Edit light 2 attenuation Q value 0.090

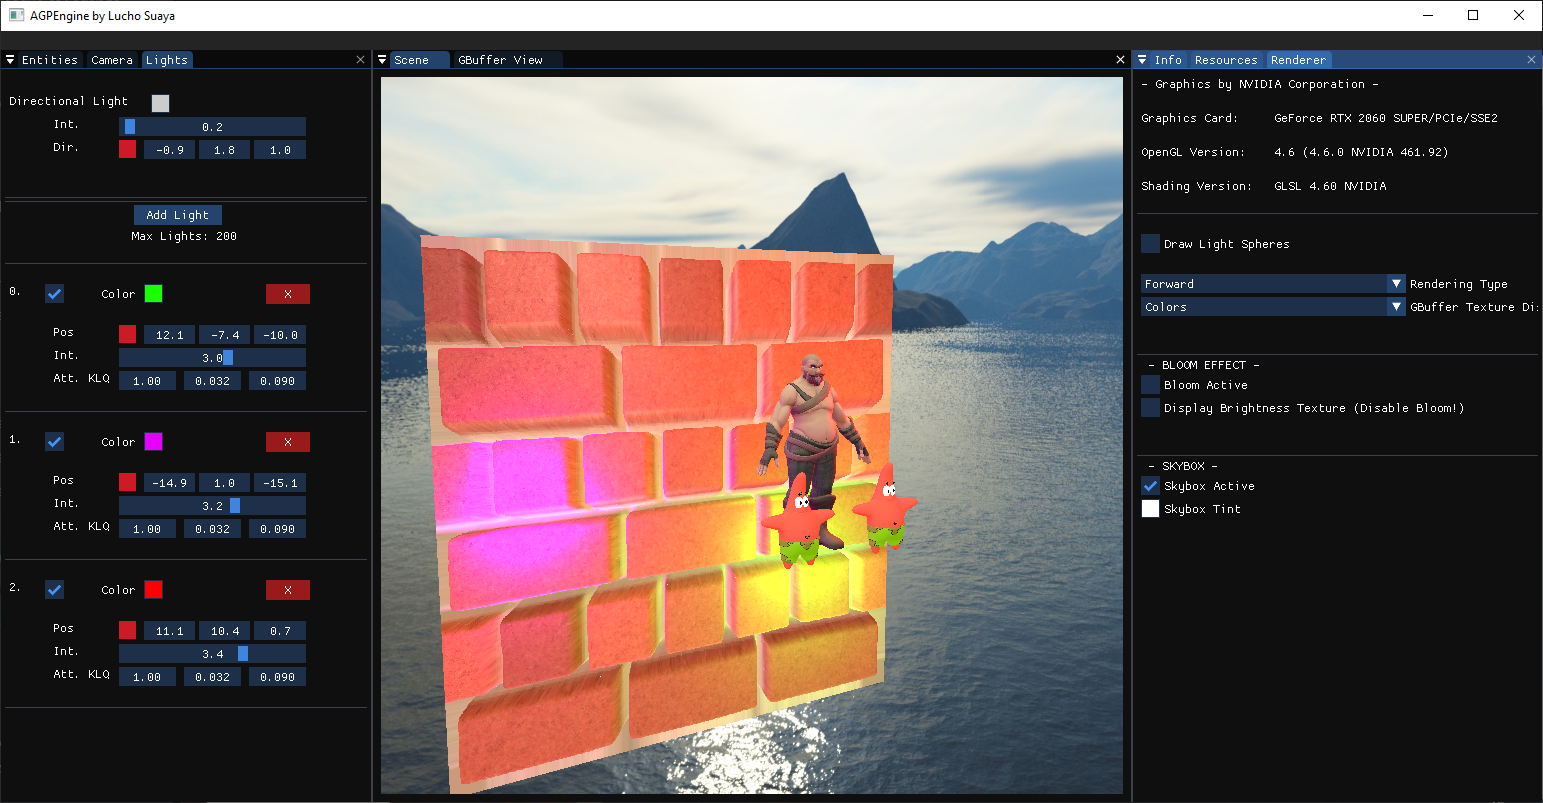coord(277,677)
